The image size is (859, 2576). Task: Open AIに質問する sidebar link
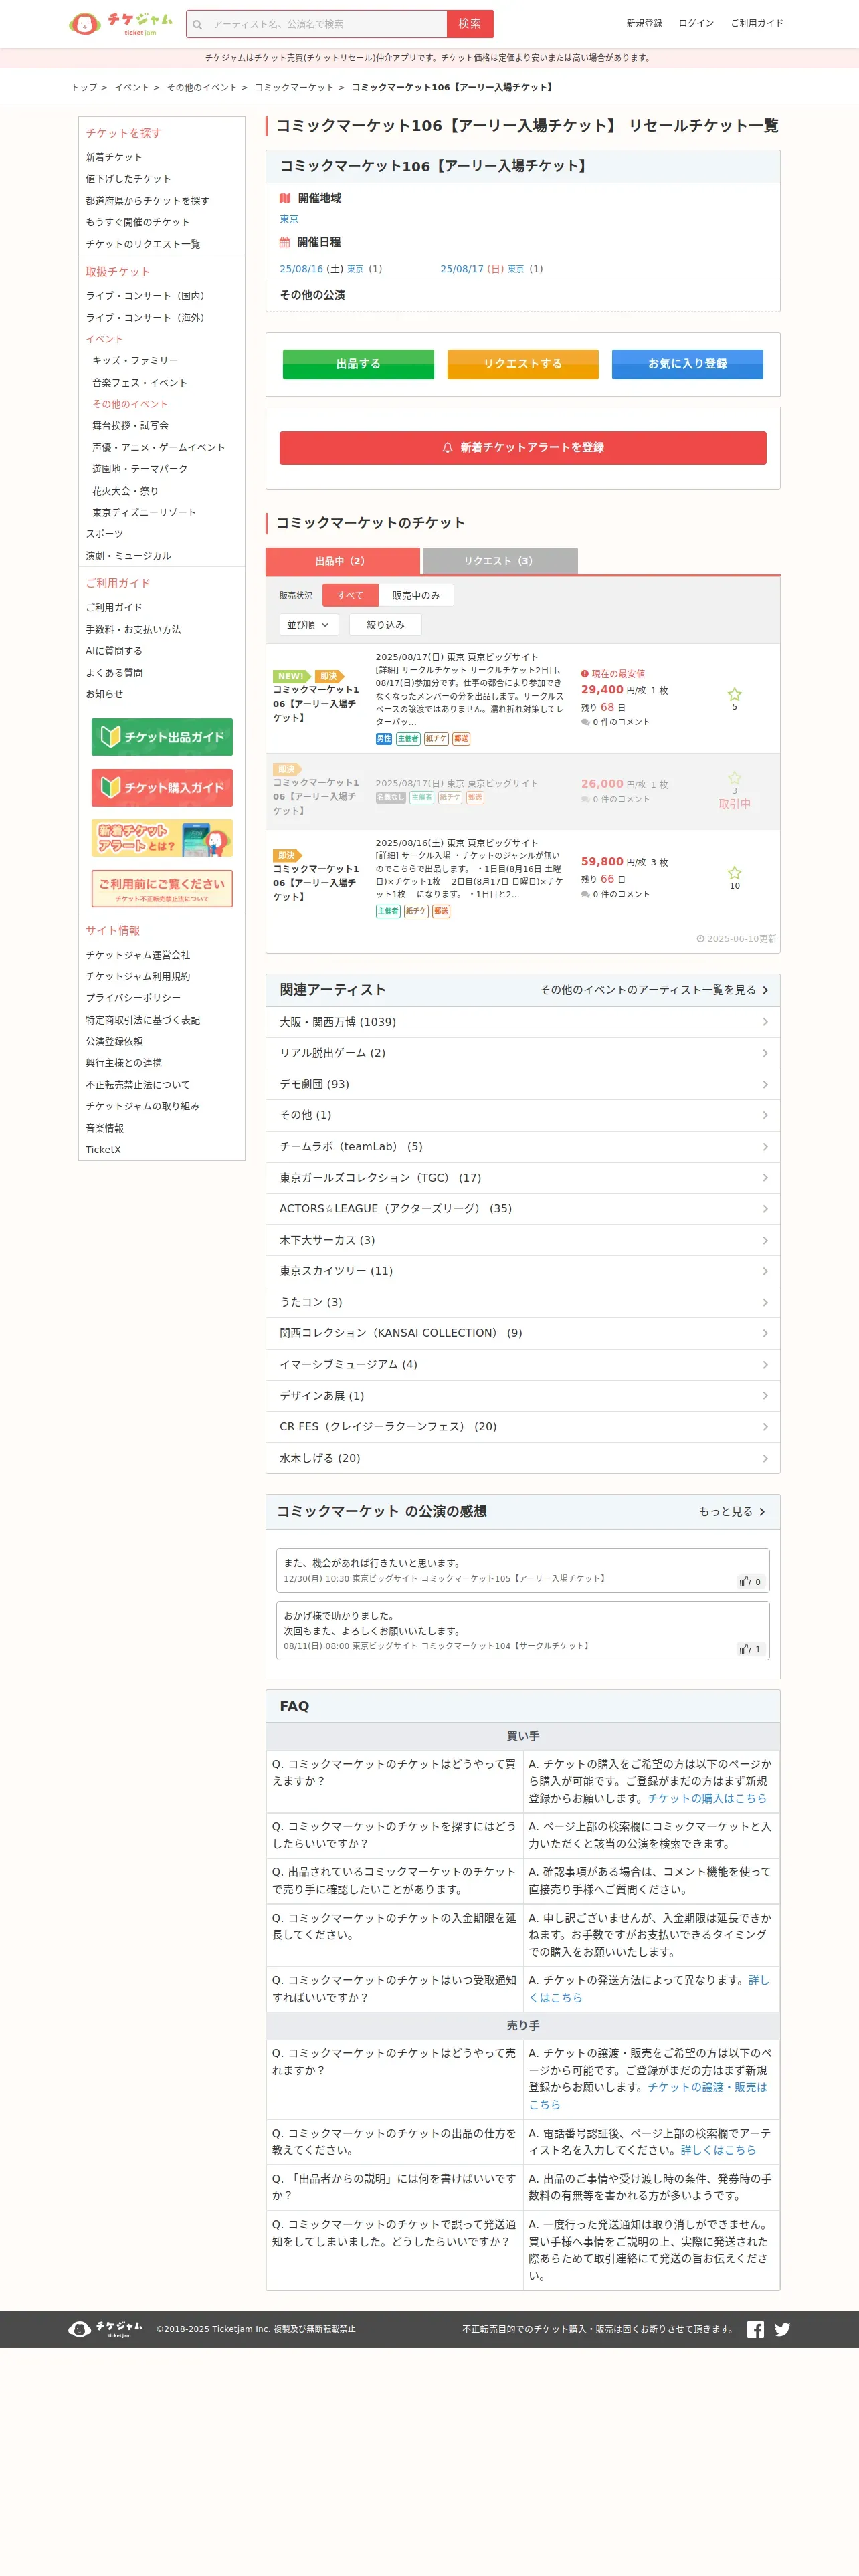pyautogui.click(x=114, y=651)
